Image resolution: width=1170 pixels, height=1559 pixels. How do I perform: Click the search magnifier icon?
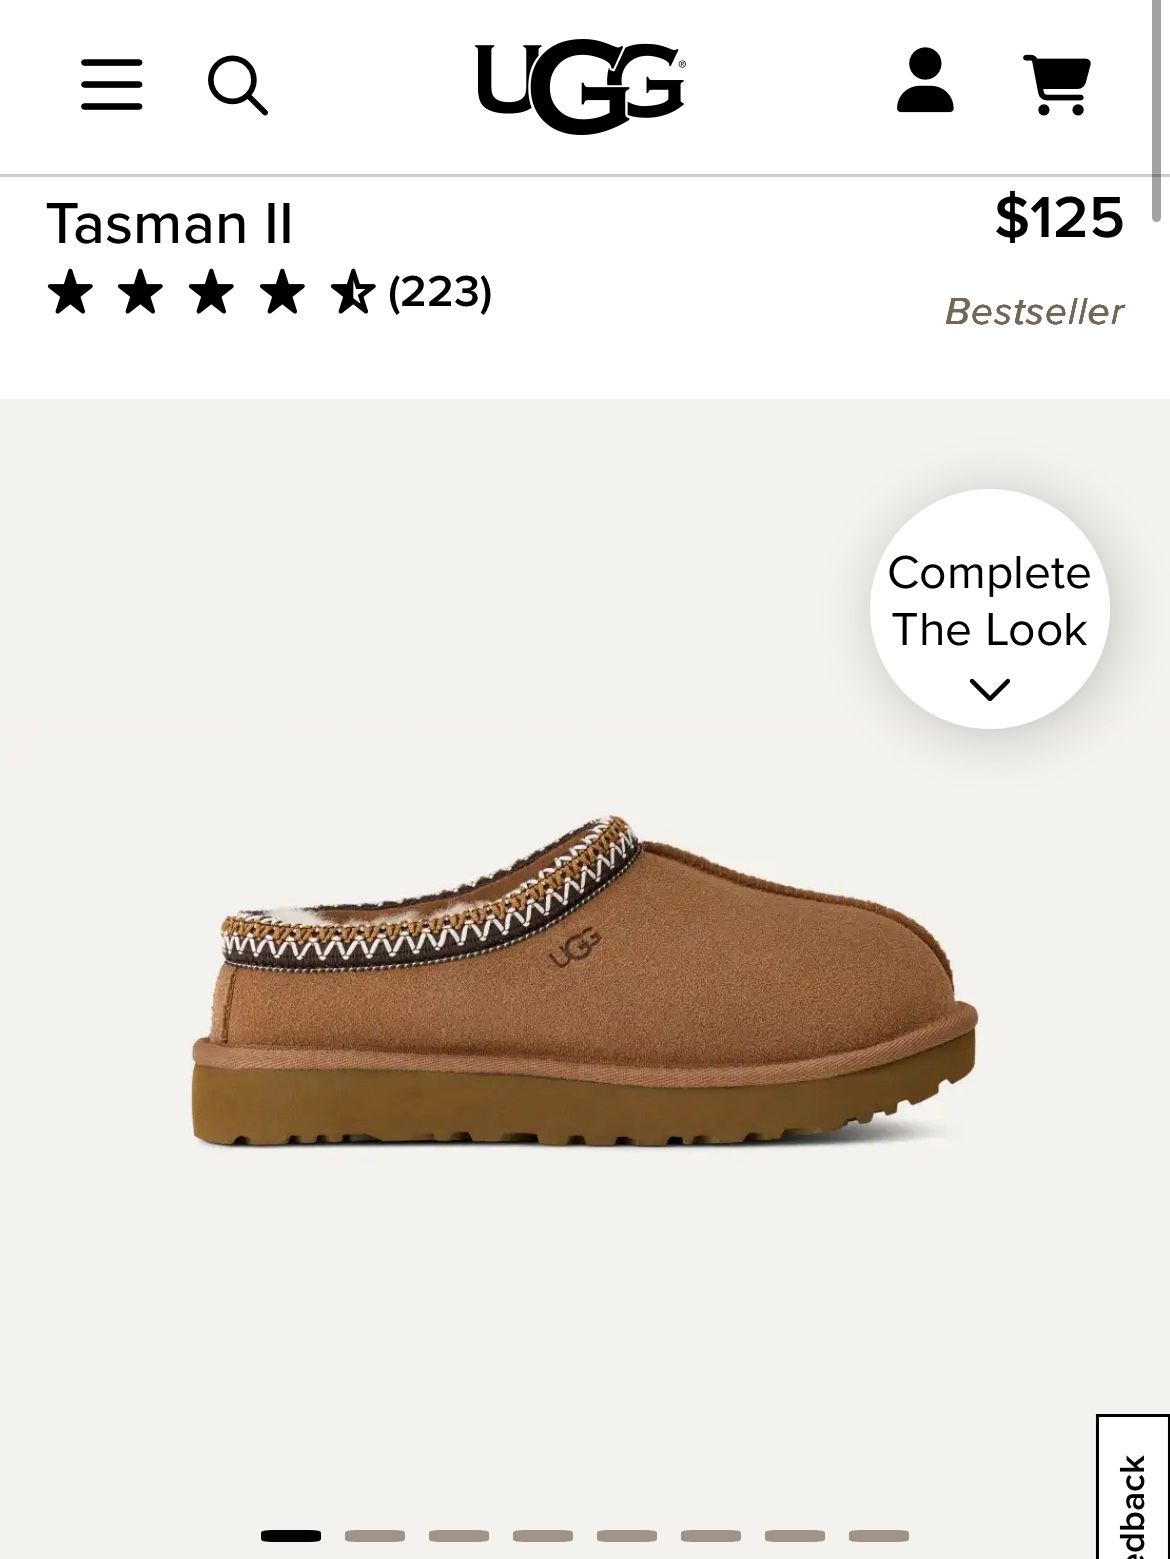(x=237, y=85)
